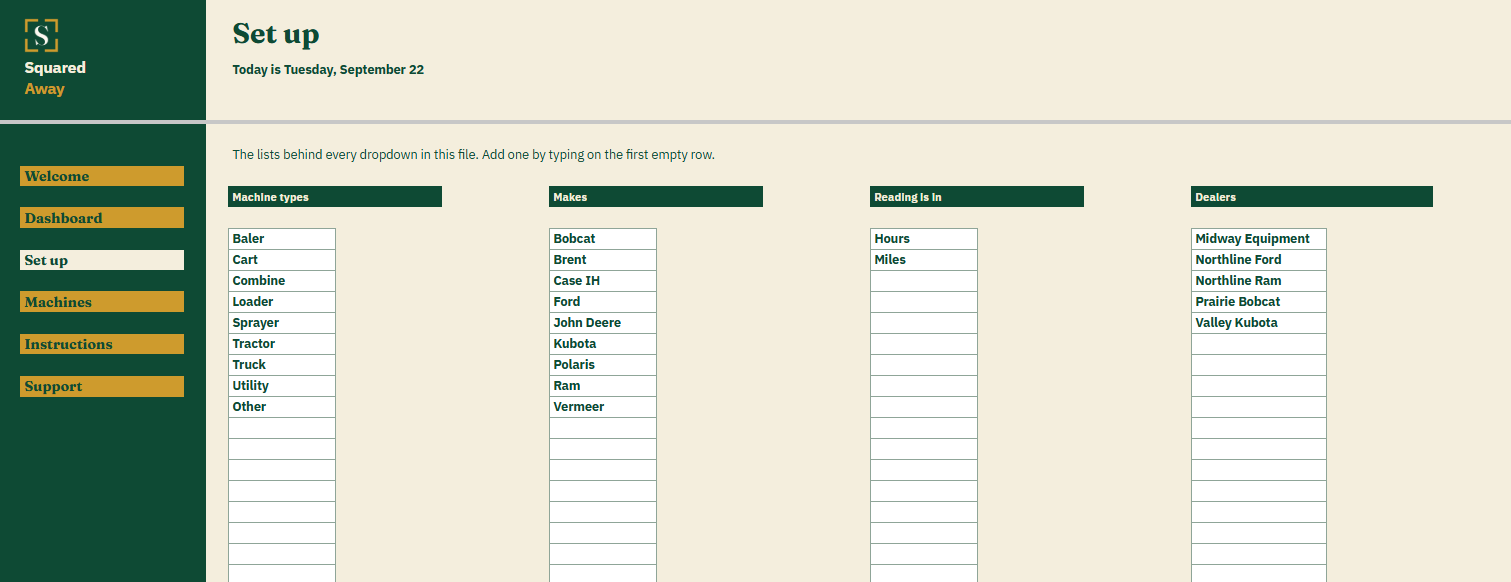Open the Instructions page
Viewport: 1511px width, 582px height.
[102, 344]
